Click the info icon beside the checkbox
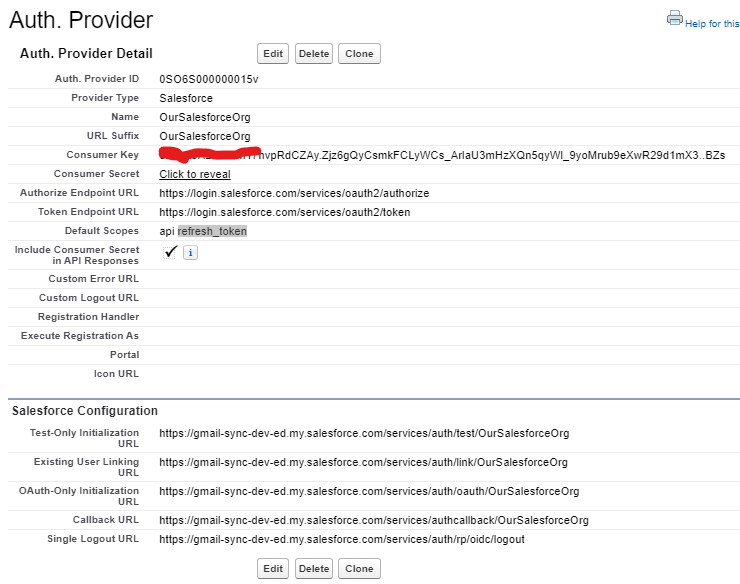This screenshot has width=740, height=584. click(190, 254)
